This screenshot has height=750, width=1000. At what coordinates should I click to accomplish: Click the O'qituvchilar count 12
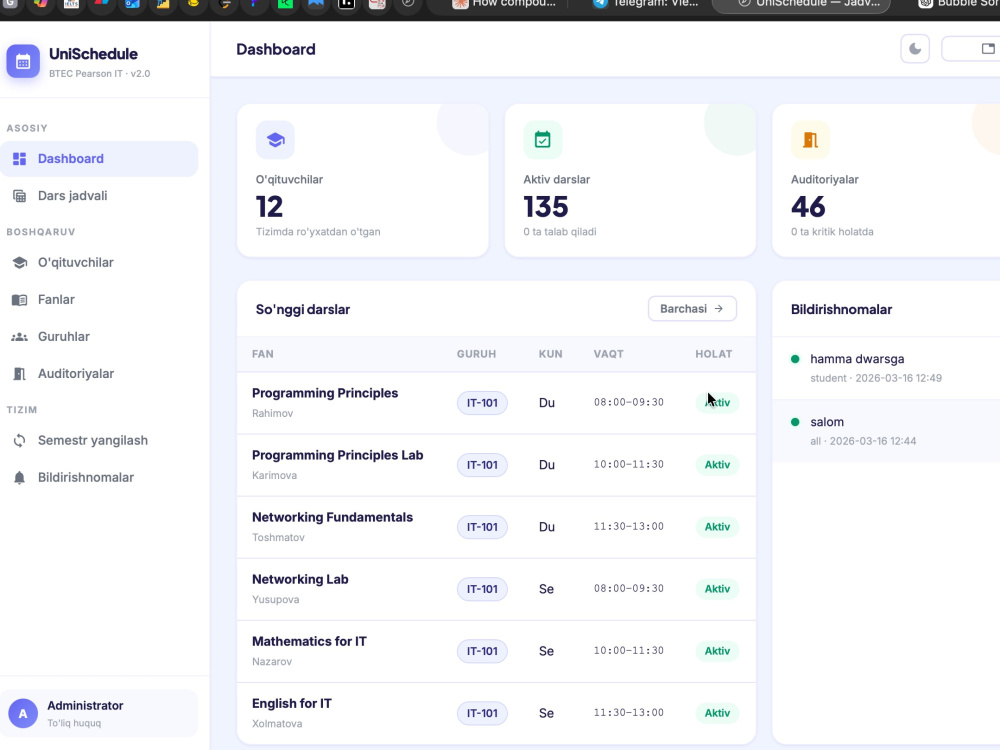pyautogui.click(x=269, y=207)
